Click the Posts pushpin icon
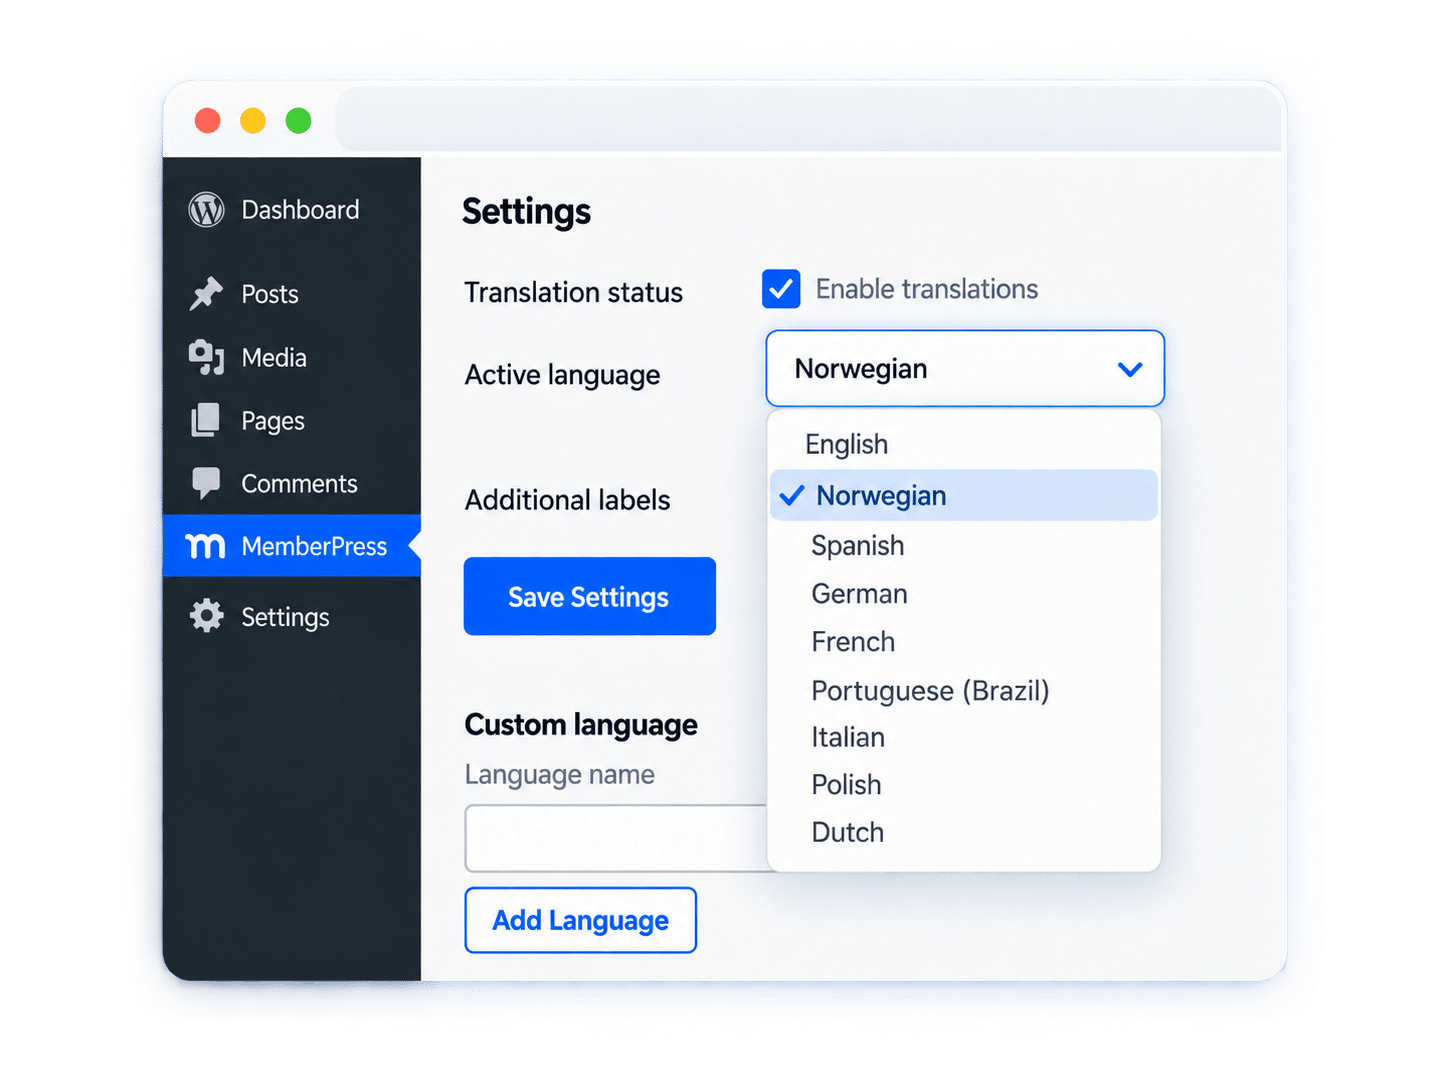Viewport: 1448px width, 1086px height. [206, 294]
